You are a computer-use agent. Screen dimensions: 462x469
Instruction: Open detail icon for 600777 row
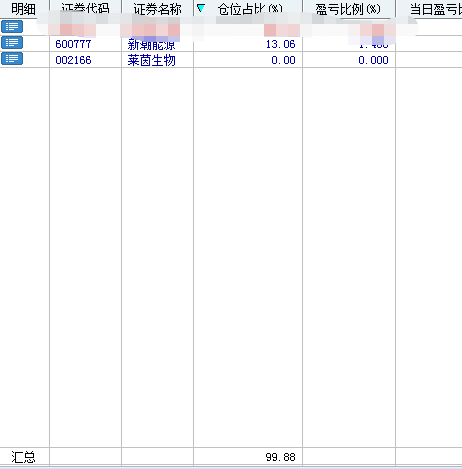pos(12,43)
